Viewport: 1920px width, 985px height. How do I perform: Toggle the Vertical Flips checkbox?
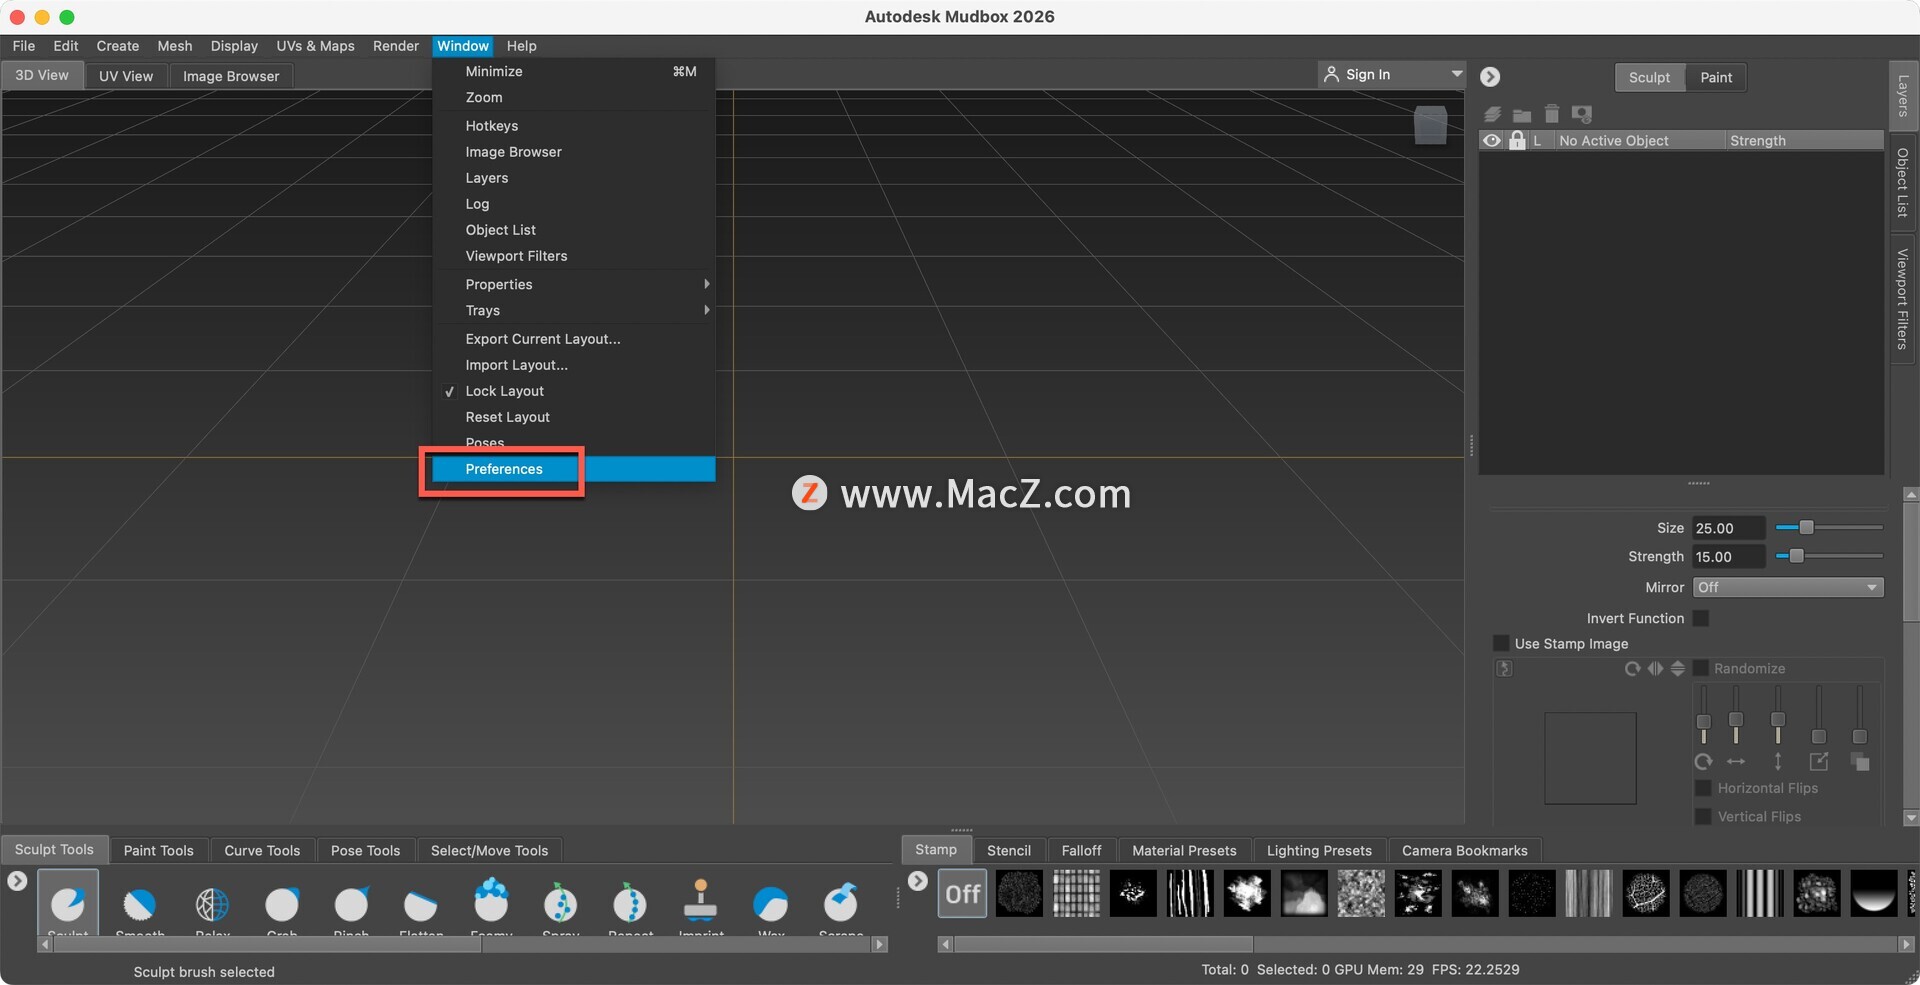tap(1703, 816)
